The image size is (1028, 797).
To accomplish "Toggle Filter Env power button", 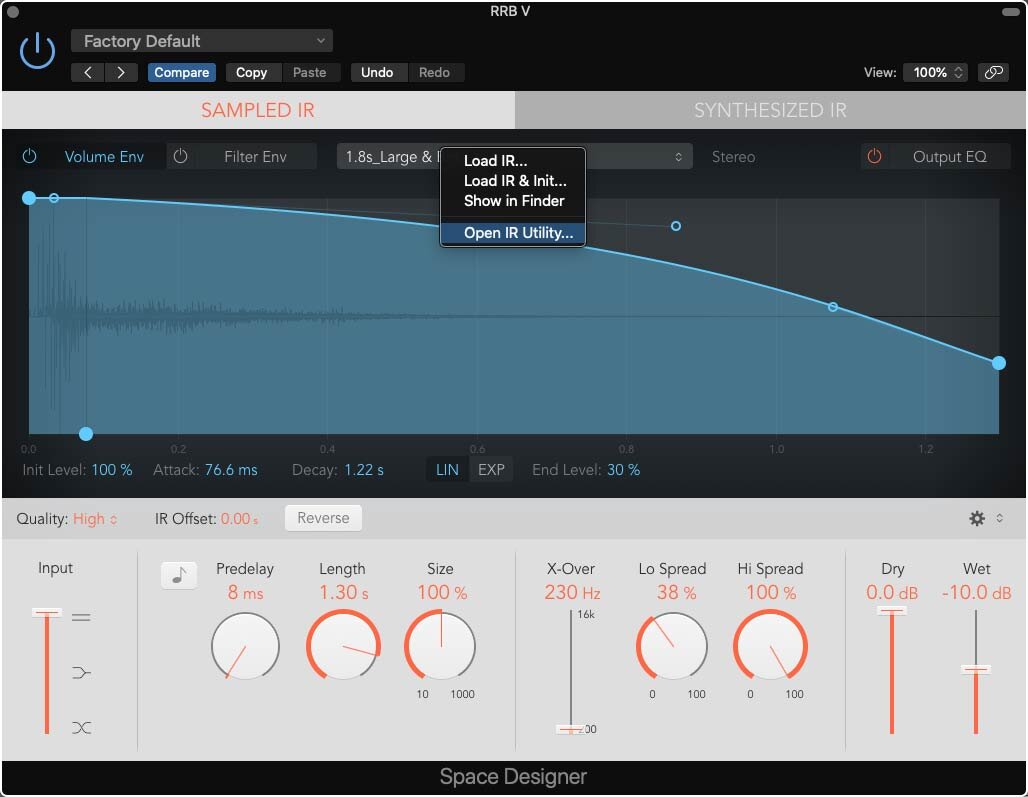I will tap(180, 157).
